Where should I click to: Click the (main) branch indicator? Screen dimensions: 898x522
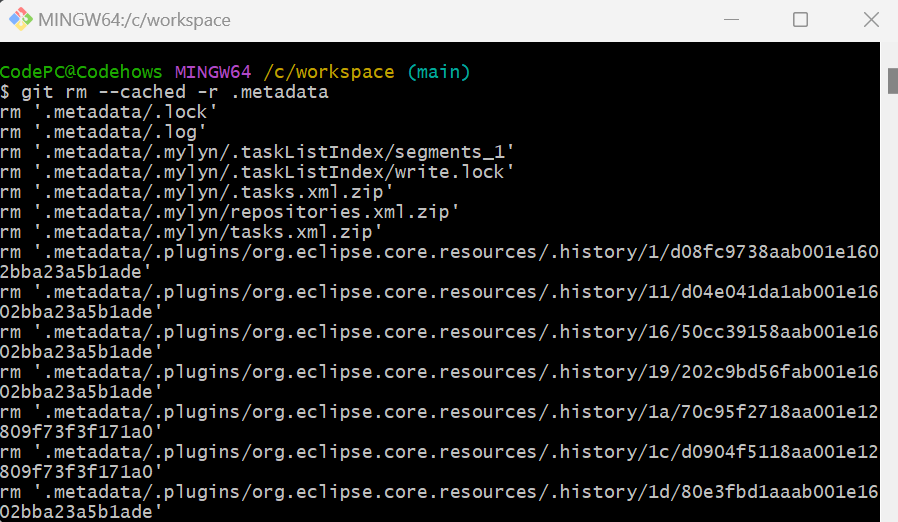[x=439, y=72]
